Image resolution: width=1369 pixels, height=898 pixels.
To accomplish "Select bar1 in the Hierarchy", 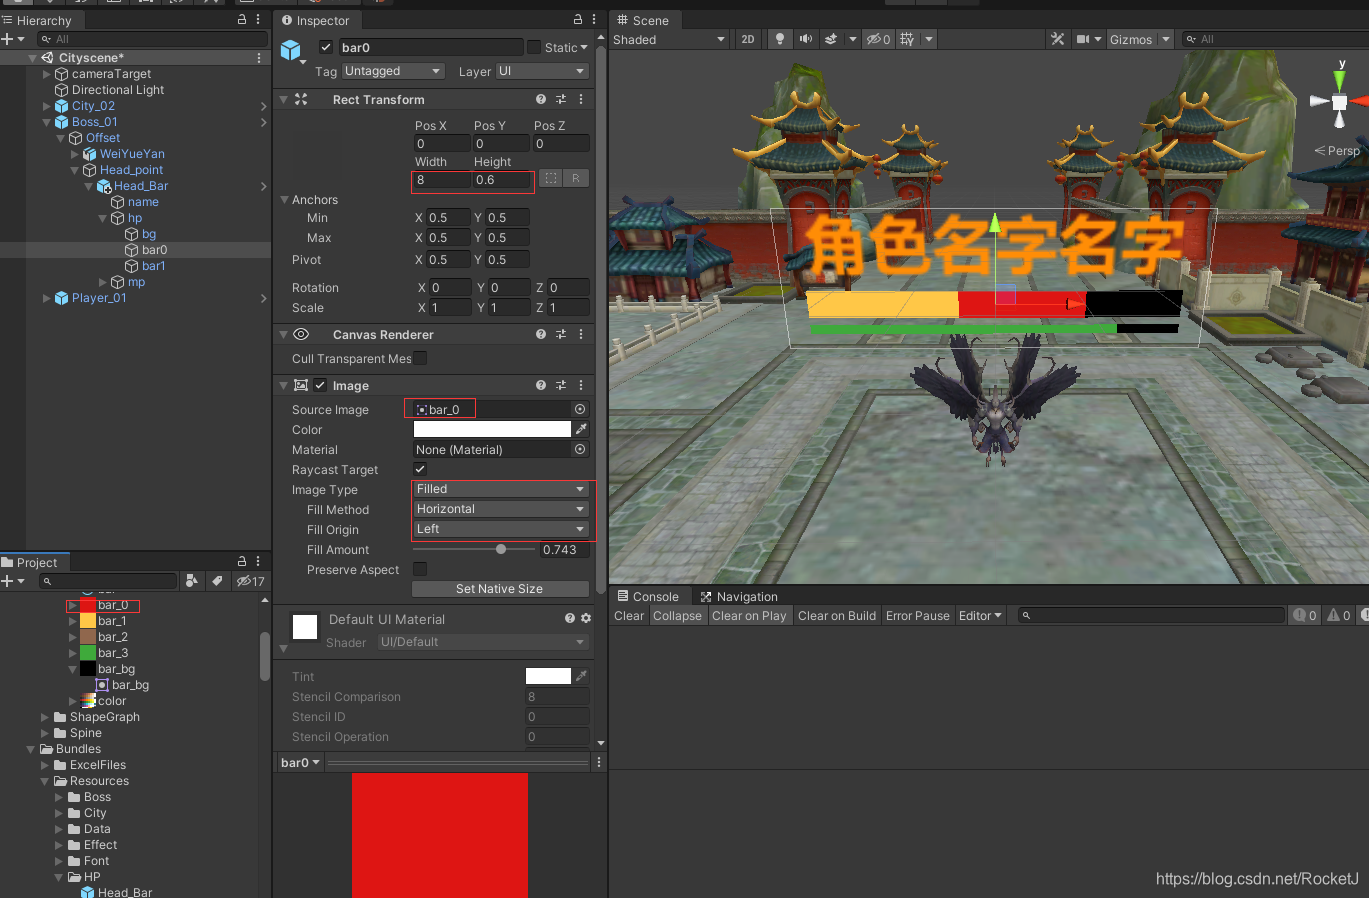I will (153, 266).
